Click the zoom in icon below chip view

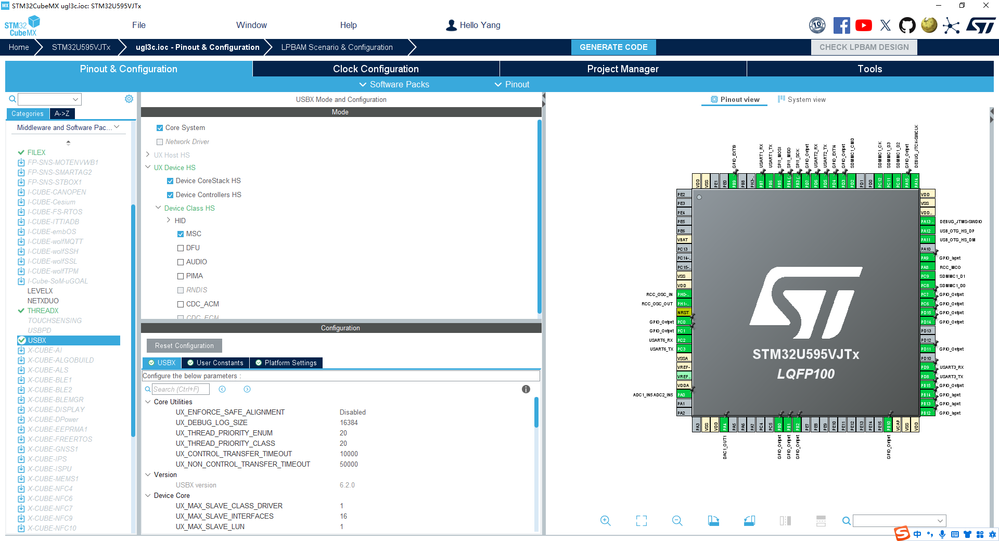coord(606,520)
